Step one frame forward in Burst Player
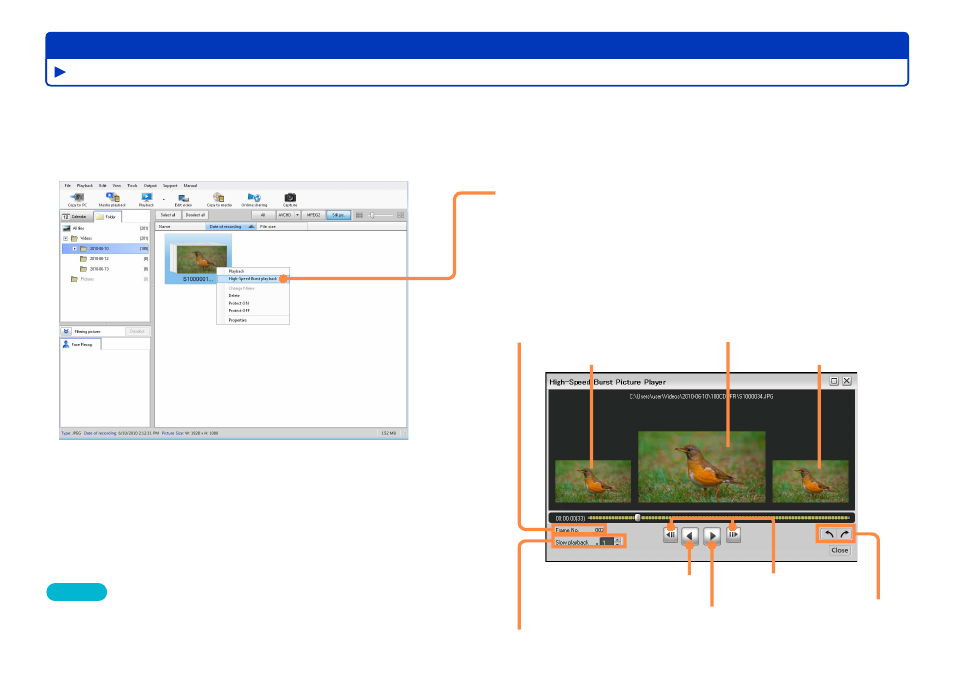Screen dimensions: 954x673 point(733,535)
